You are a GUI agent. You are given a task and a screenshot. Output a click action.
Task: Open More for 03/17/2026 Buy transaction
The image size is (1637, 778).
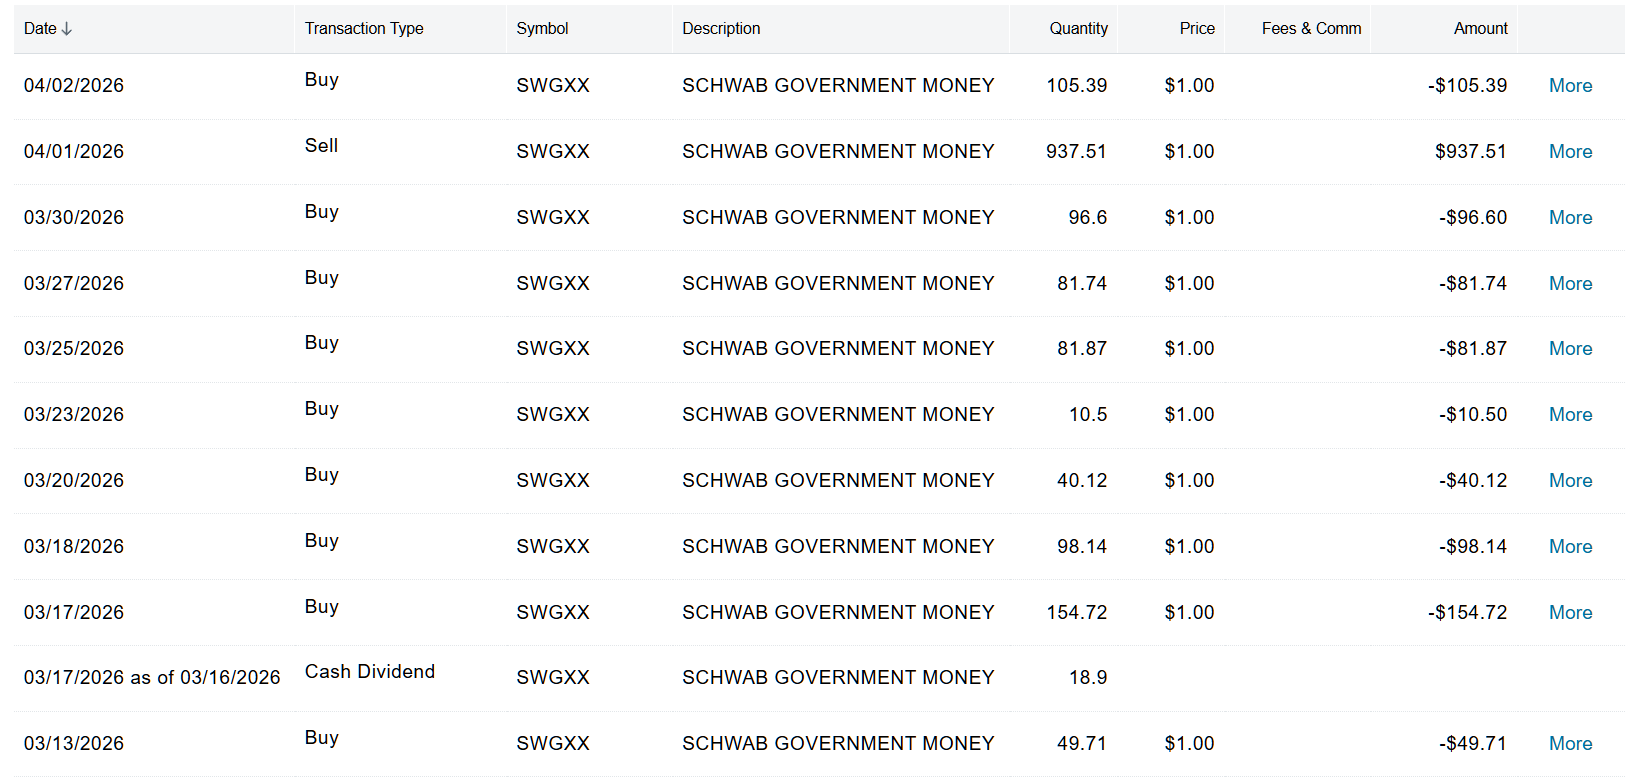pyautogui.click(x=1570, y=613)
